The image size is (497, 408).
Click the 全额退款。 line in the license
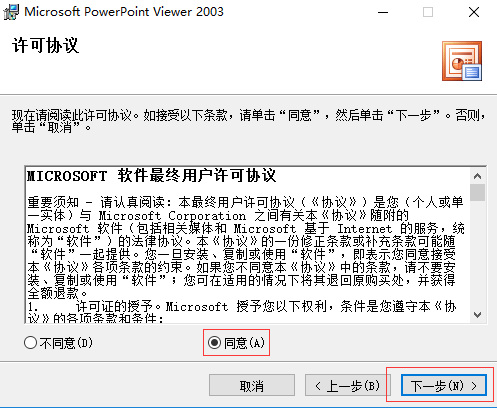point(58,293)
